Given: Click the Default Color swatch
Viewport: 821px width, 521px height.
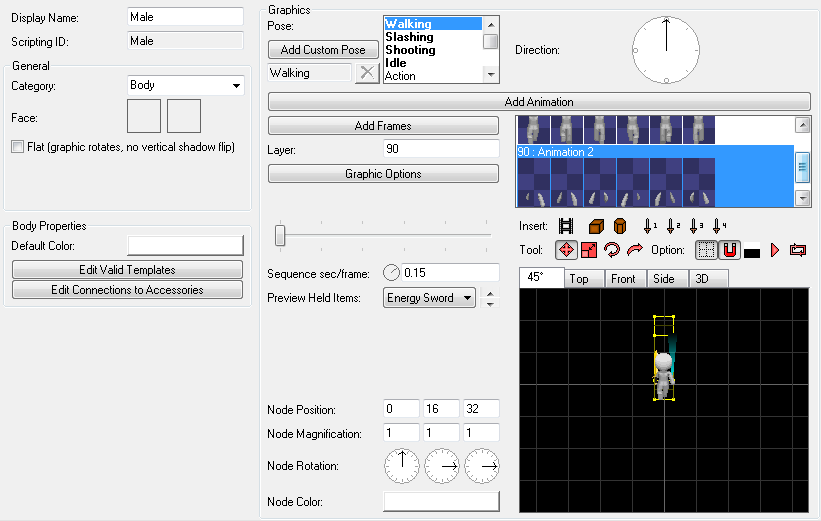Looking at the screenshot, I should tap(185, 246).
